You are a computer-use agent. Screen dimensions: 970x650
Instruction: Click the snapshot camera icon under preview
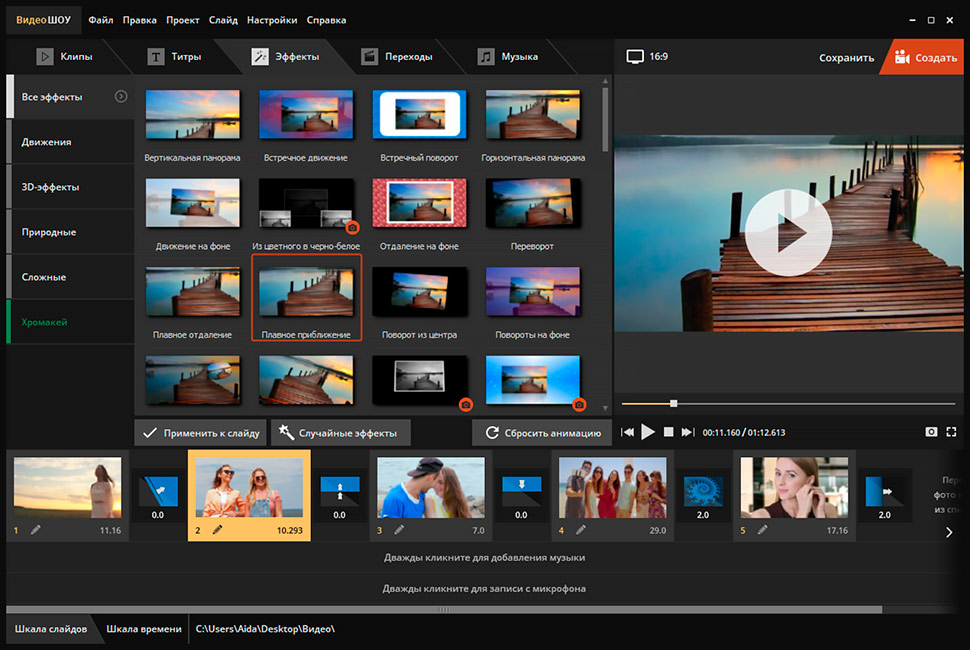pyautogui.click(x=931, y=432)
